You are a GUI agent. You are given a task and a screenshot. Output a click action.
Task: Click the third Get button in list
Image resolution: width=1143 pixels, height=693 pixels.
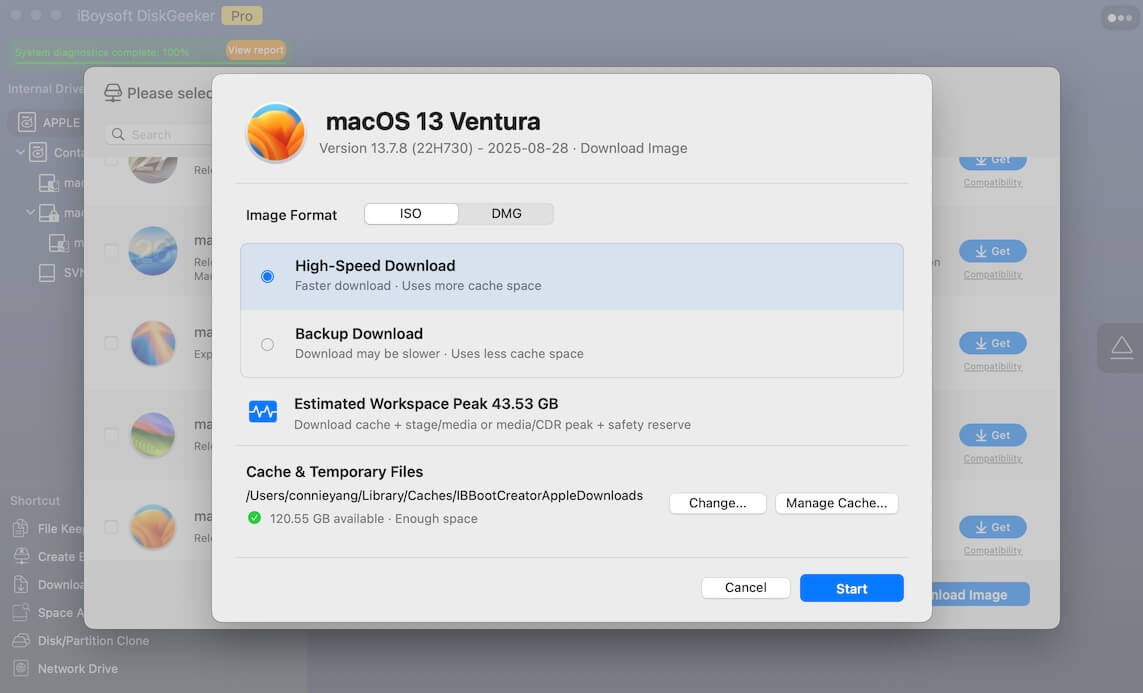(992, 342)
